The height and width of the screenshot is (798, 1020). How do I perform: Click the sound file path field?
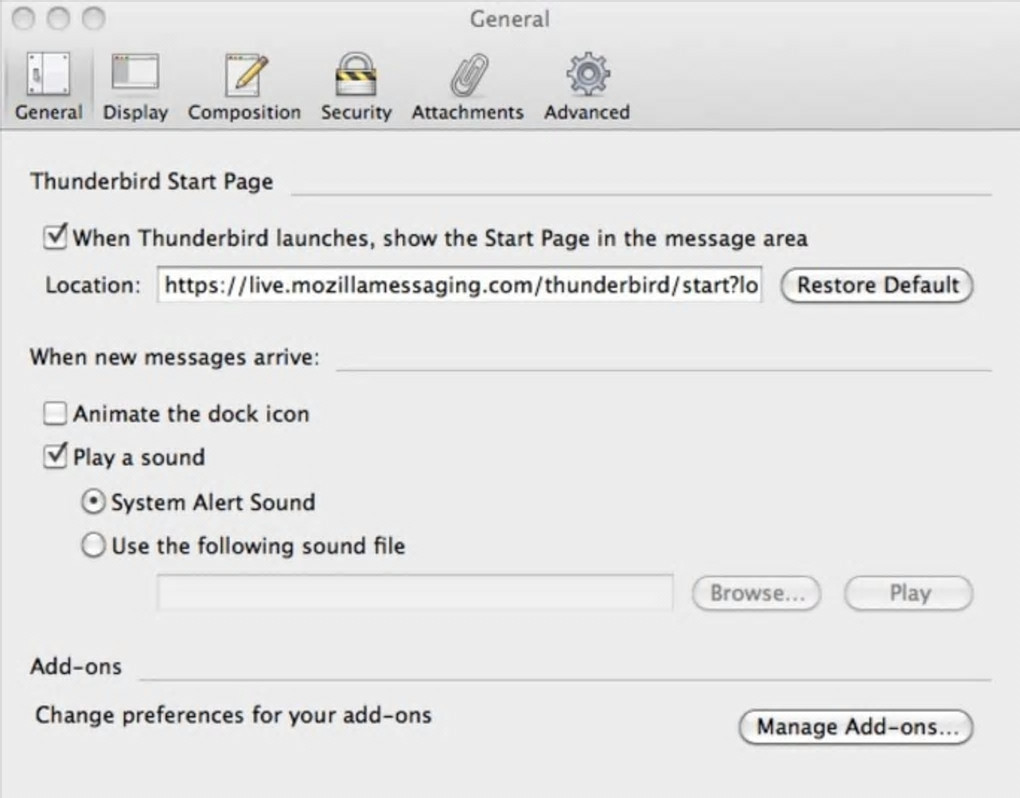point(414,593)
